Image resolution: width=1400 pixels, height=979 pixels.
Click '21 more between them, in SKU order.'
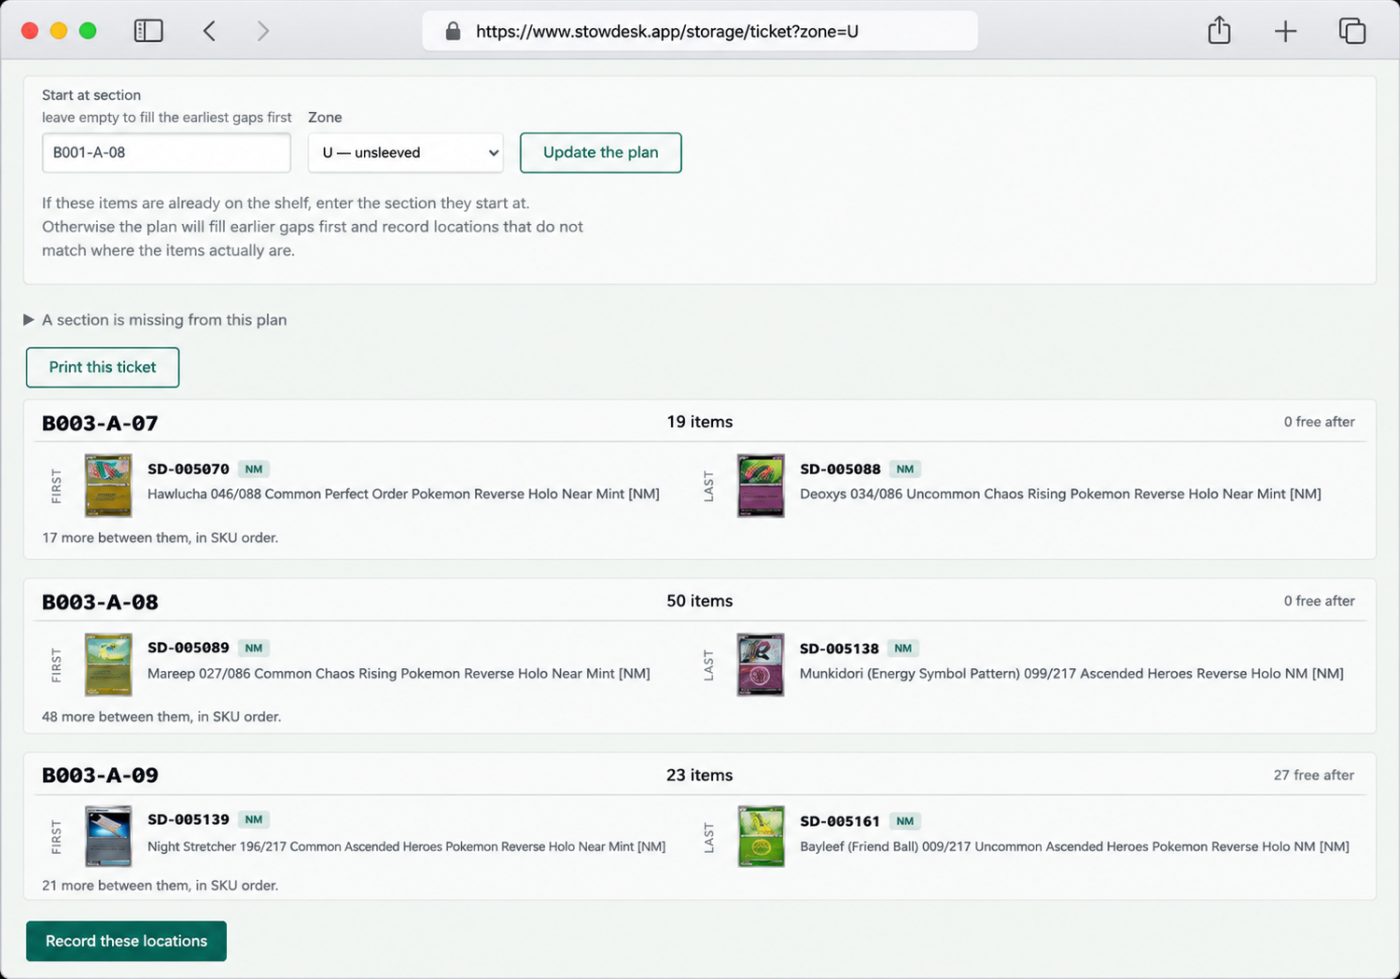point(160,886)
